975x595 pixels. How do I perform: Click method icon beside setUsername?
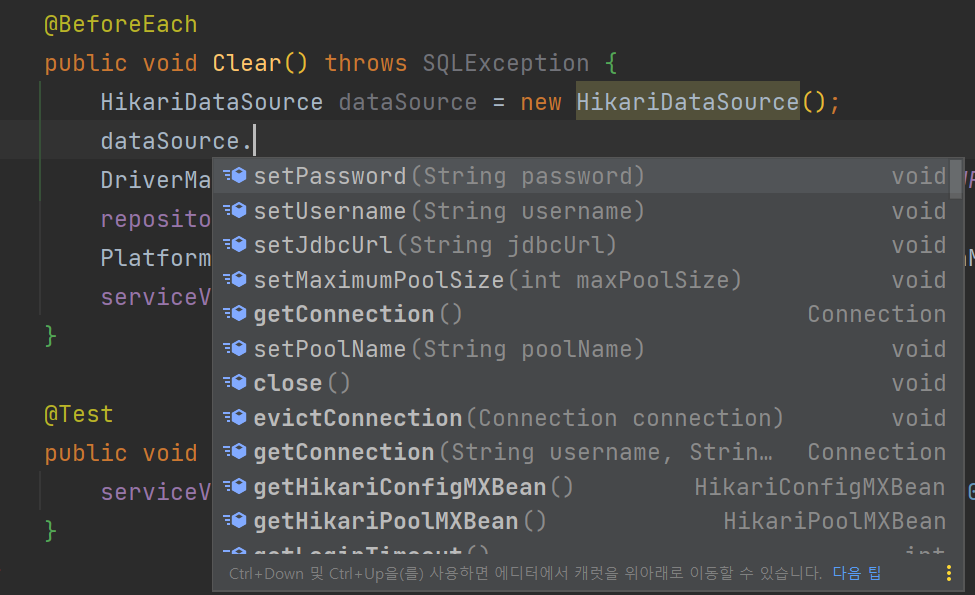(235, 211)
